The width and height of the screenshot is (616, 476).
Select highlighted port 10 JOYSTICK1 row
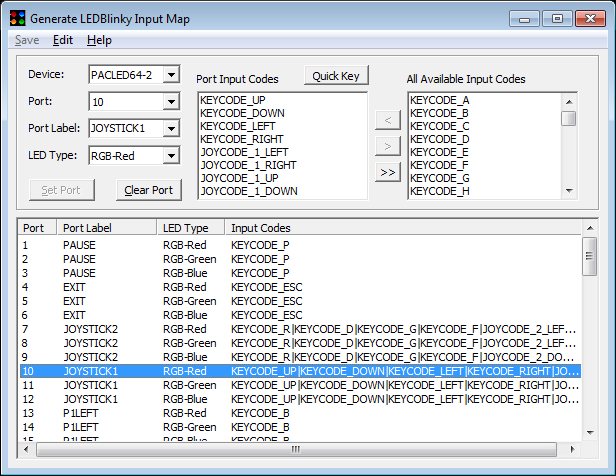[x=301, y=371]
